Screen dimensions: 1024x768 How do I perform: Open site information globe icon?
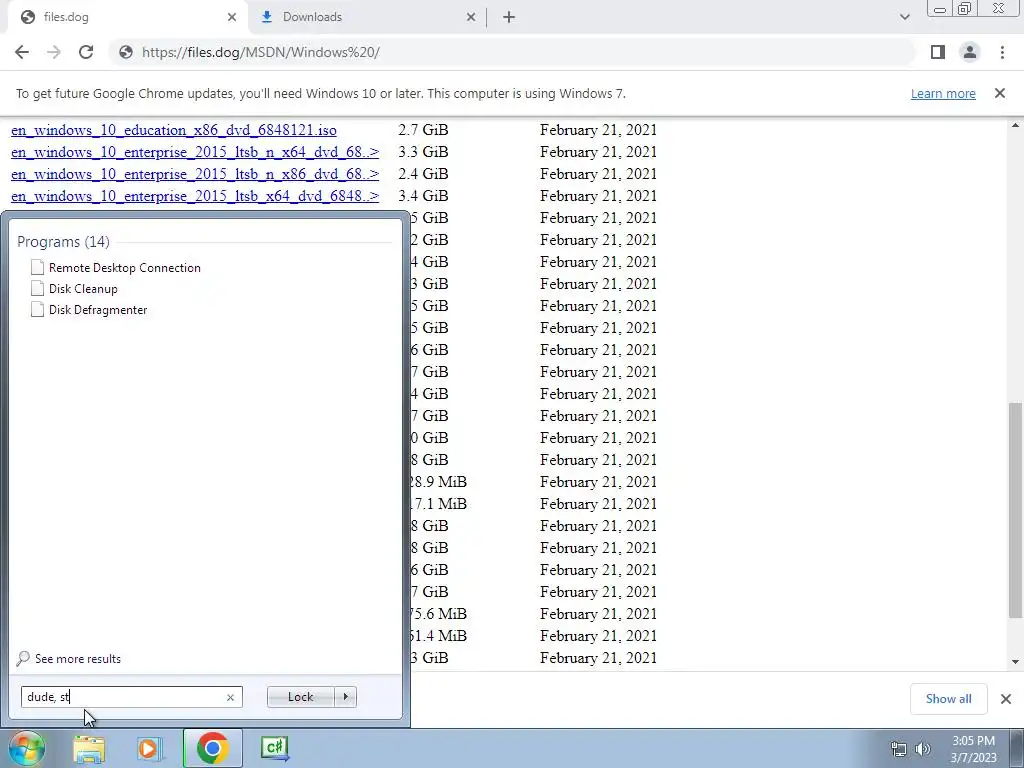pos(125,52)
